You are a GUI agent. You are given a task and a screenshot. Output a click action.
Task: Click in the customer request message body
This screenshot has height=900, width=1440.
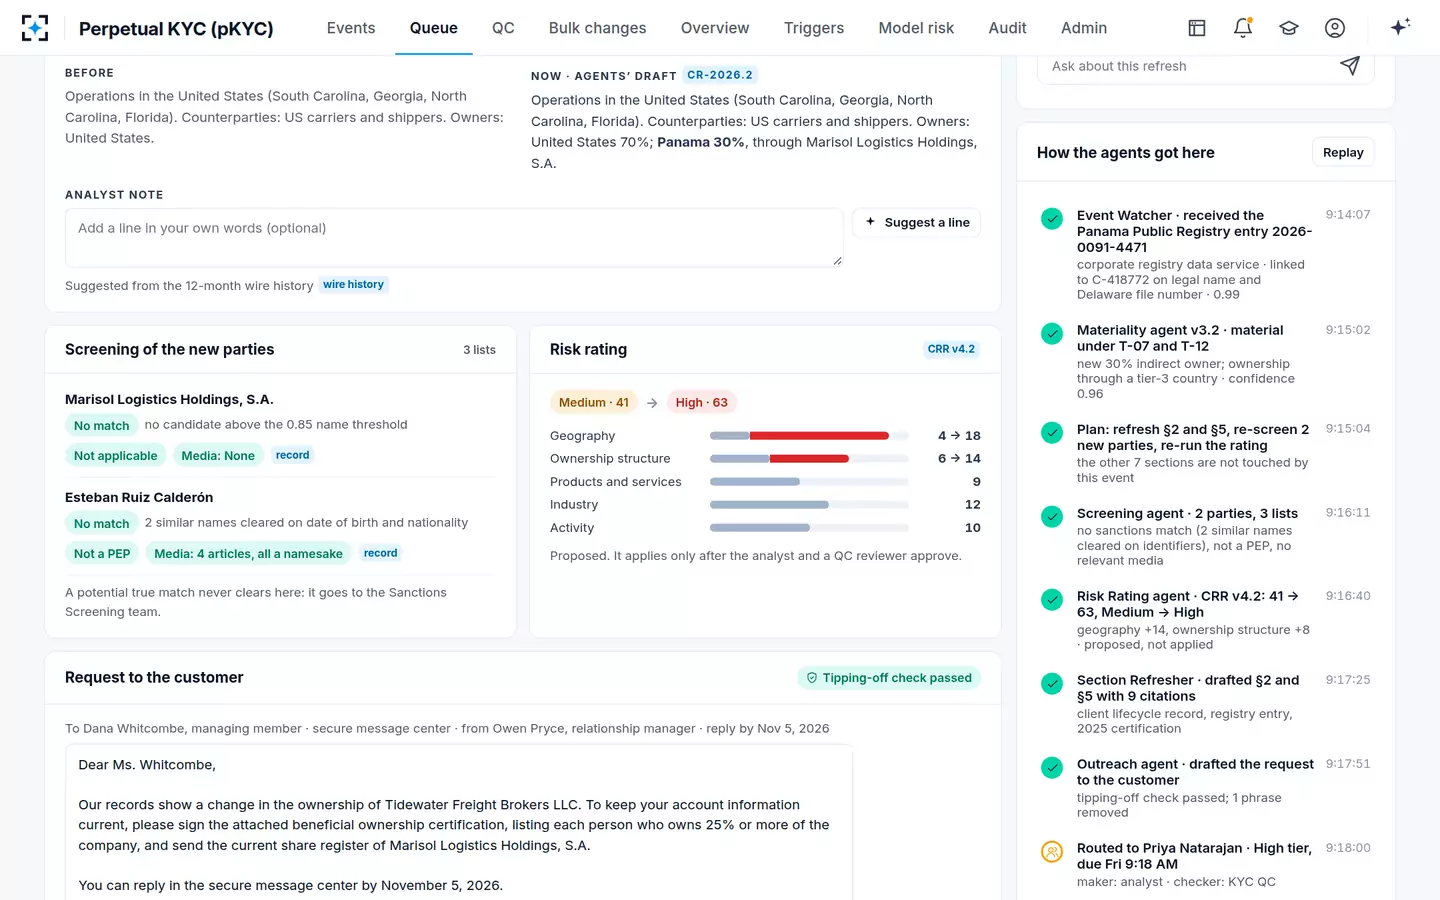459,822
